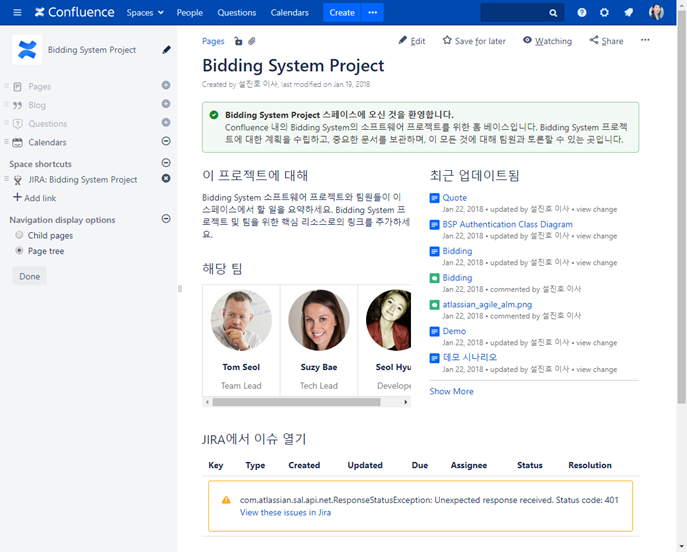Click the minus icon next to Calendars
The image size is (687, 552).
click(166, 141)
